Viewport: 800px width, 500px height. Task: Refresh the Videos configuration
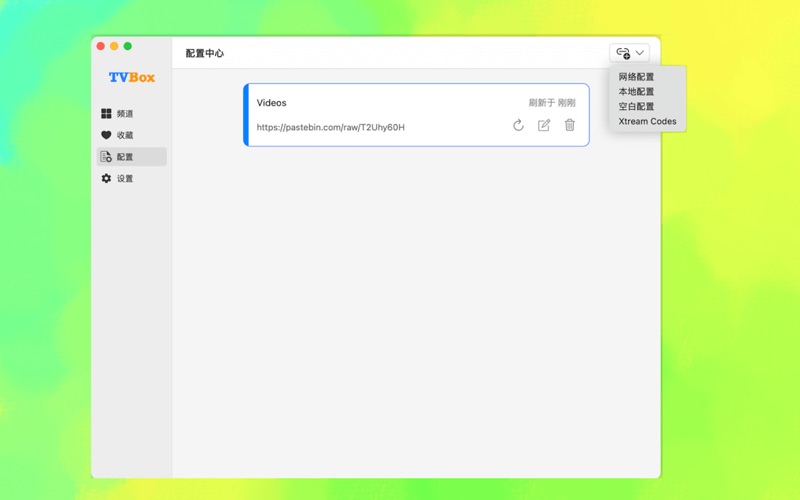click(x=518, y=125)
